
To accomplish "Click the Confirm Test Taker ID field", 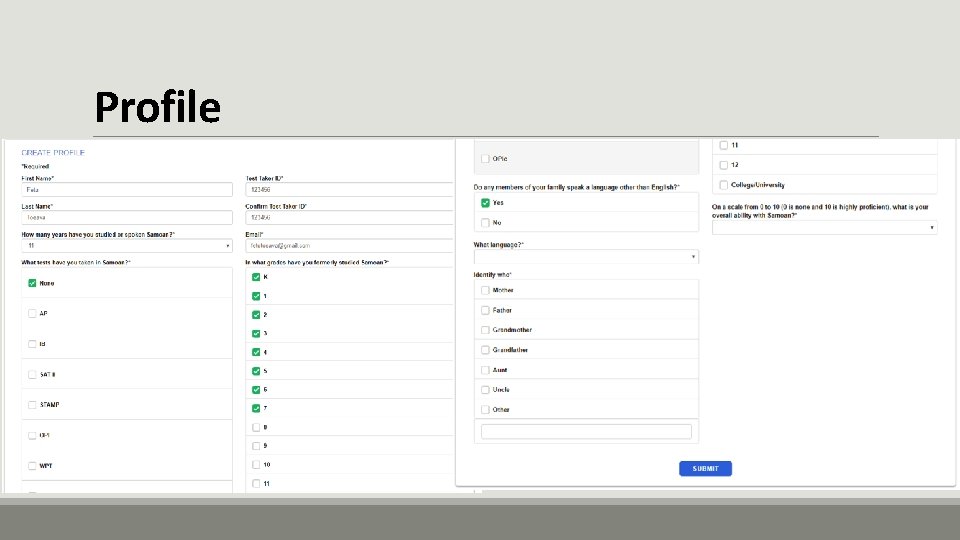I will click(x=350, y=217).
